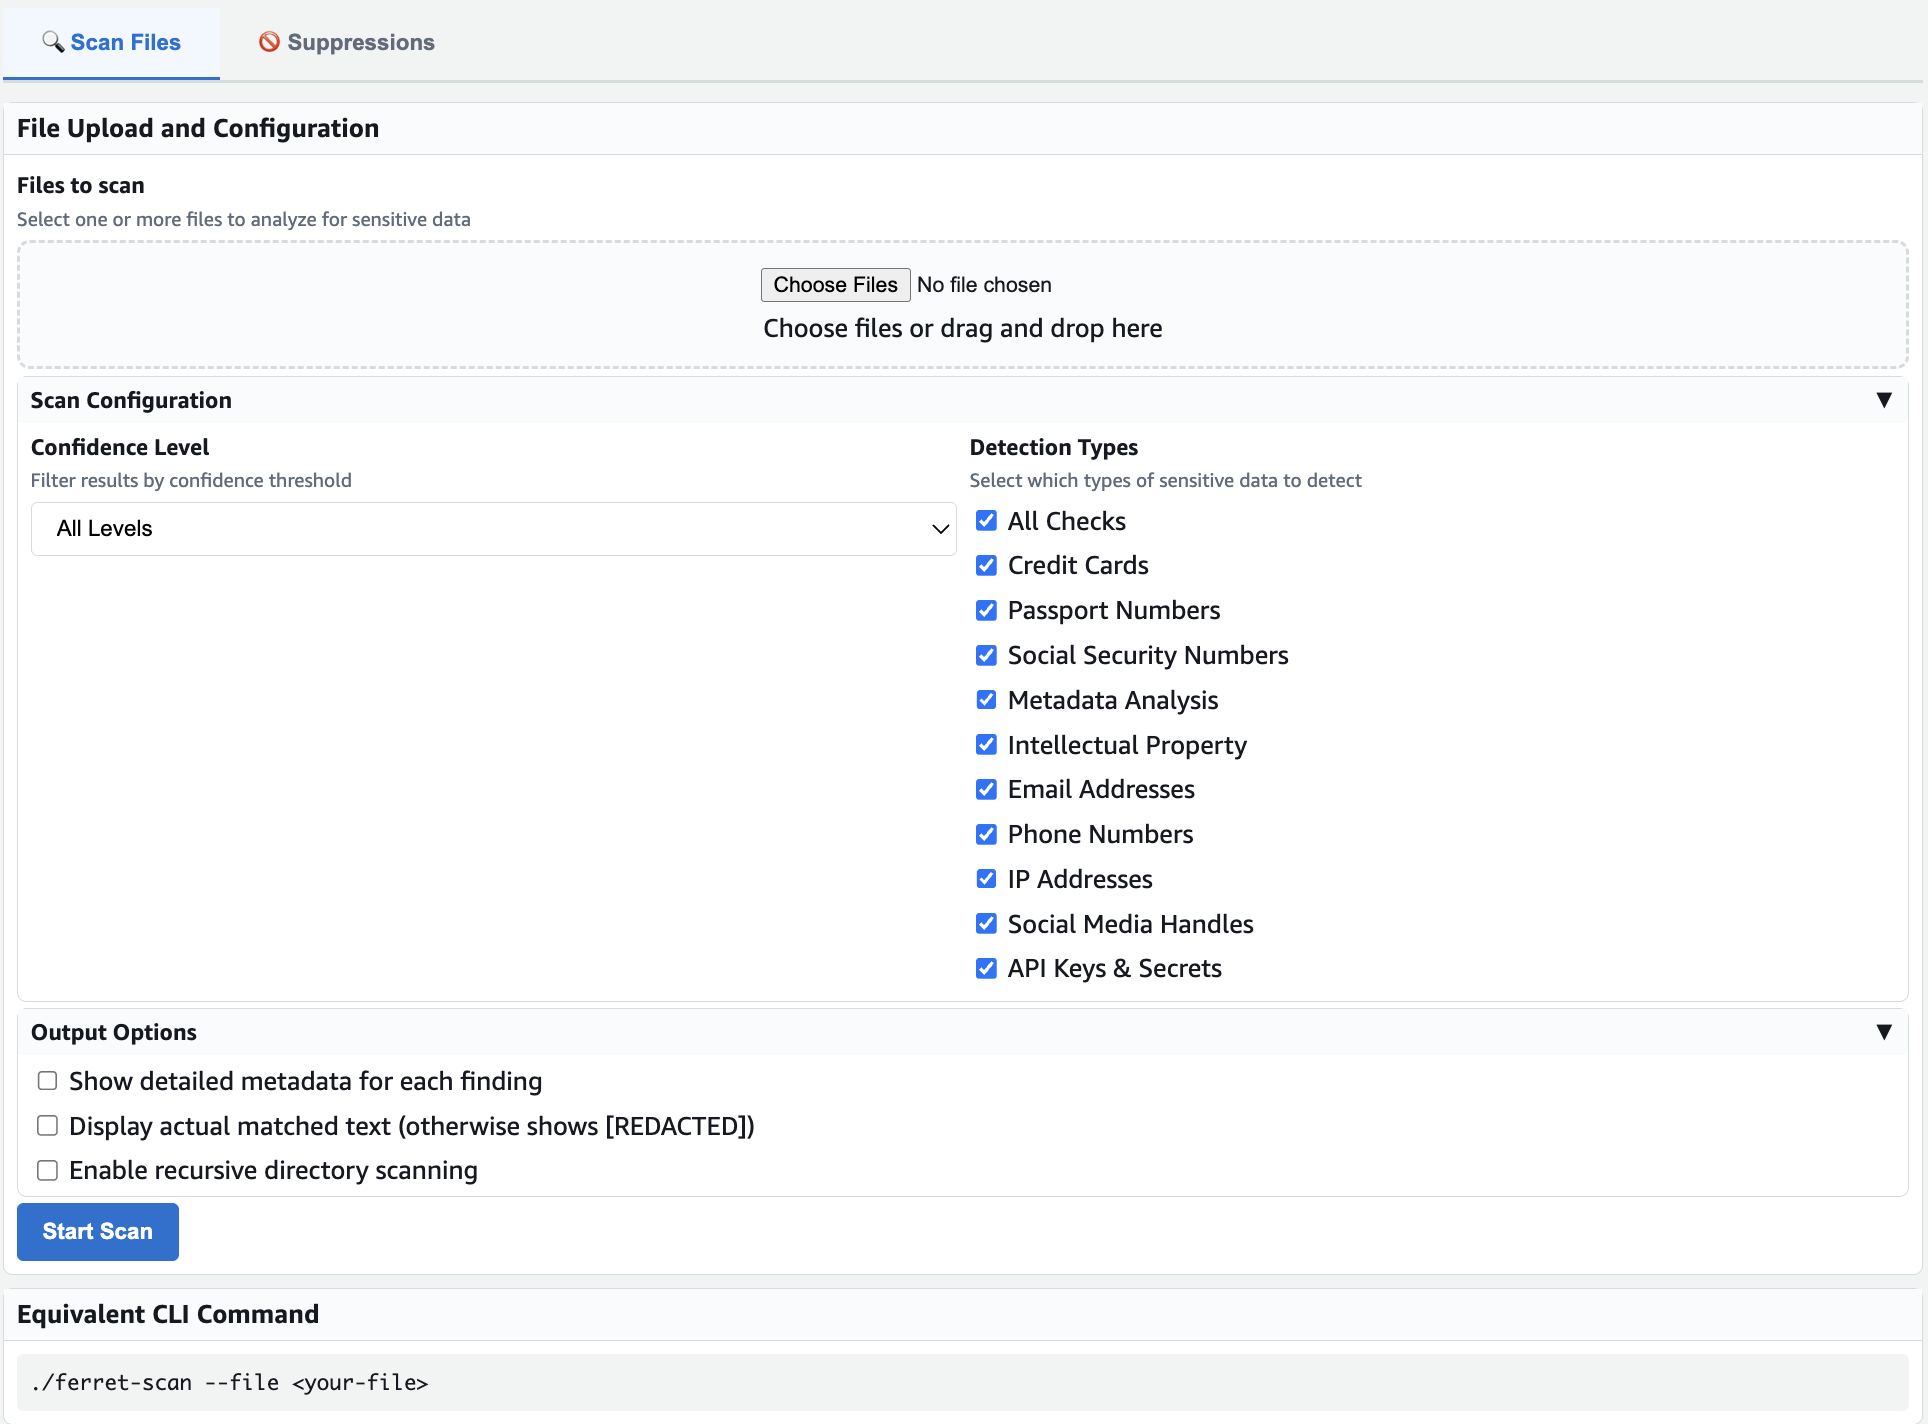Uncheck Social Media Handles
The image size is (1928, 1424).
pos(986,923)
